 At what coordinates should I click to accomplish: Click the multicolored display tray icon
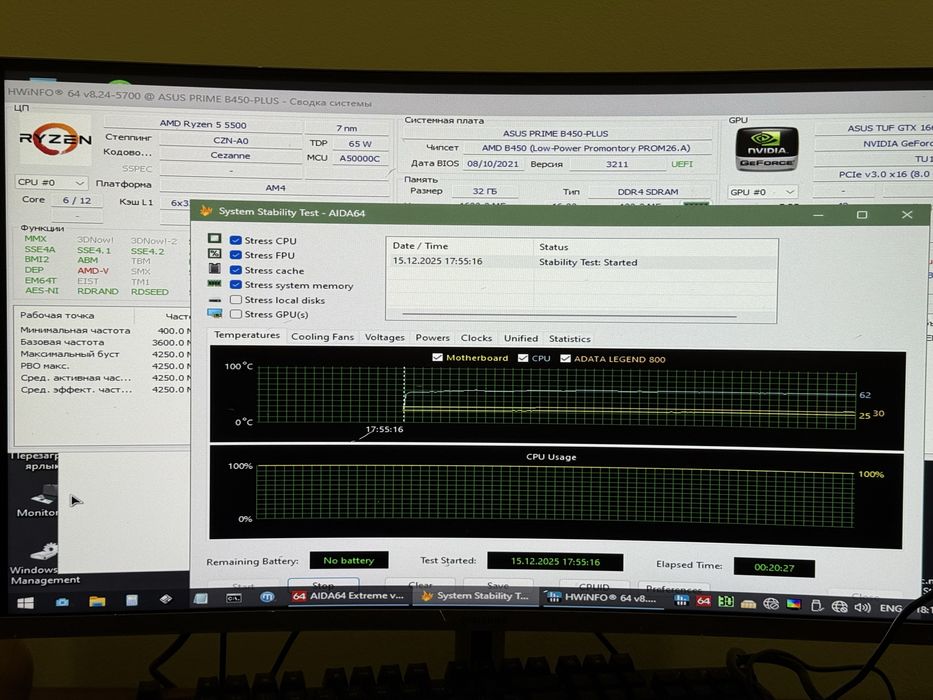coord(794,605)
